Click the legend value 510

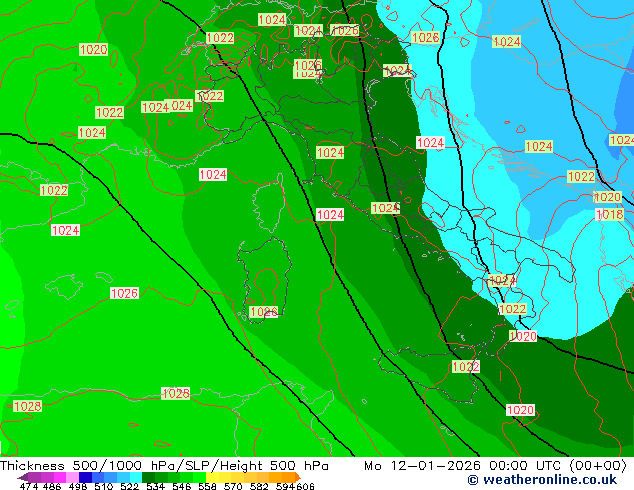point(104,486)
